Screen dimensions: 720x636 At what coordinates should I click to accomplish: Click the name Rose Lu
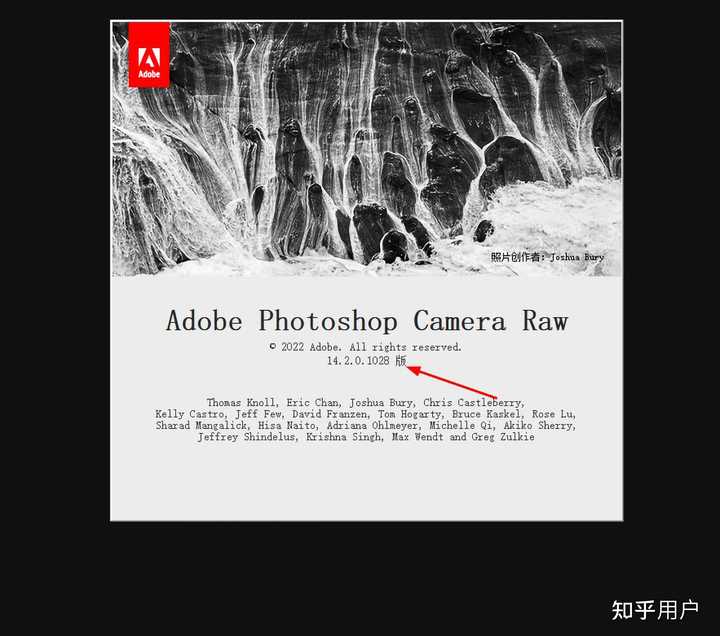point(551,414)
